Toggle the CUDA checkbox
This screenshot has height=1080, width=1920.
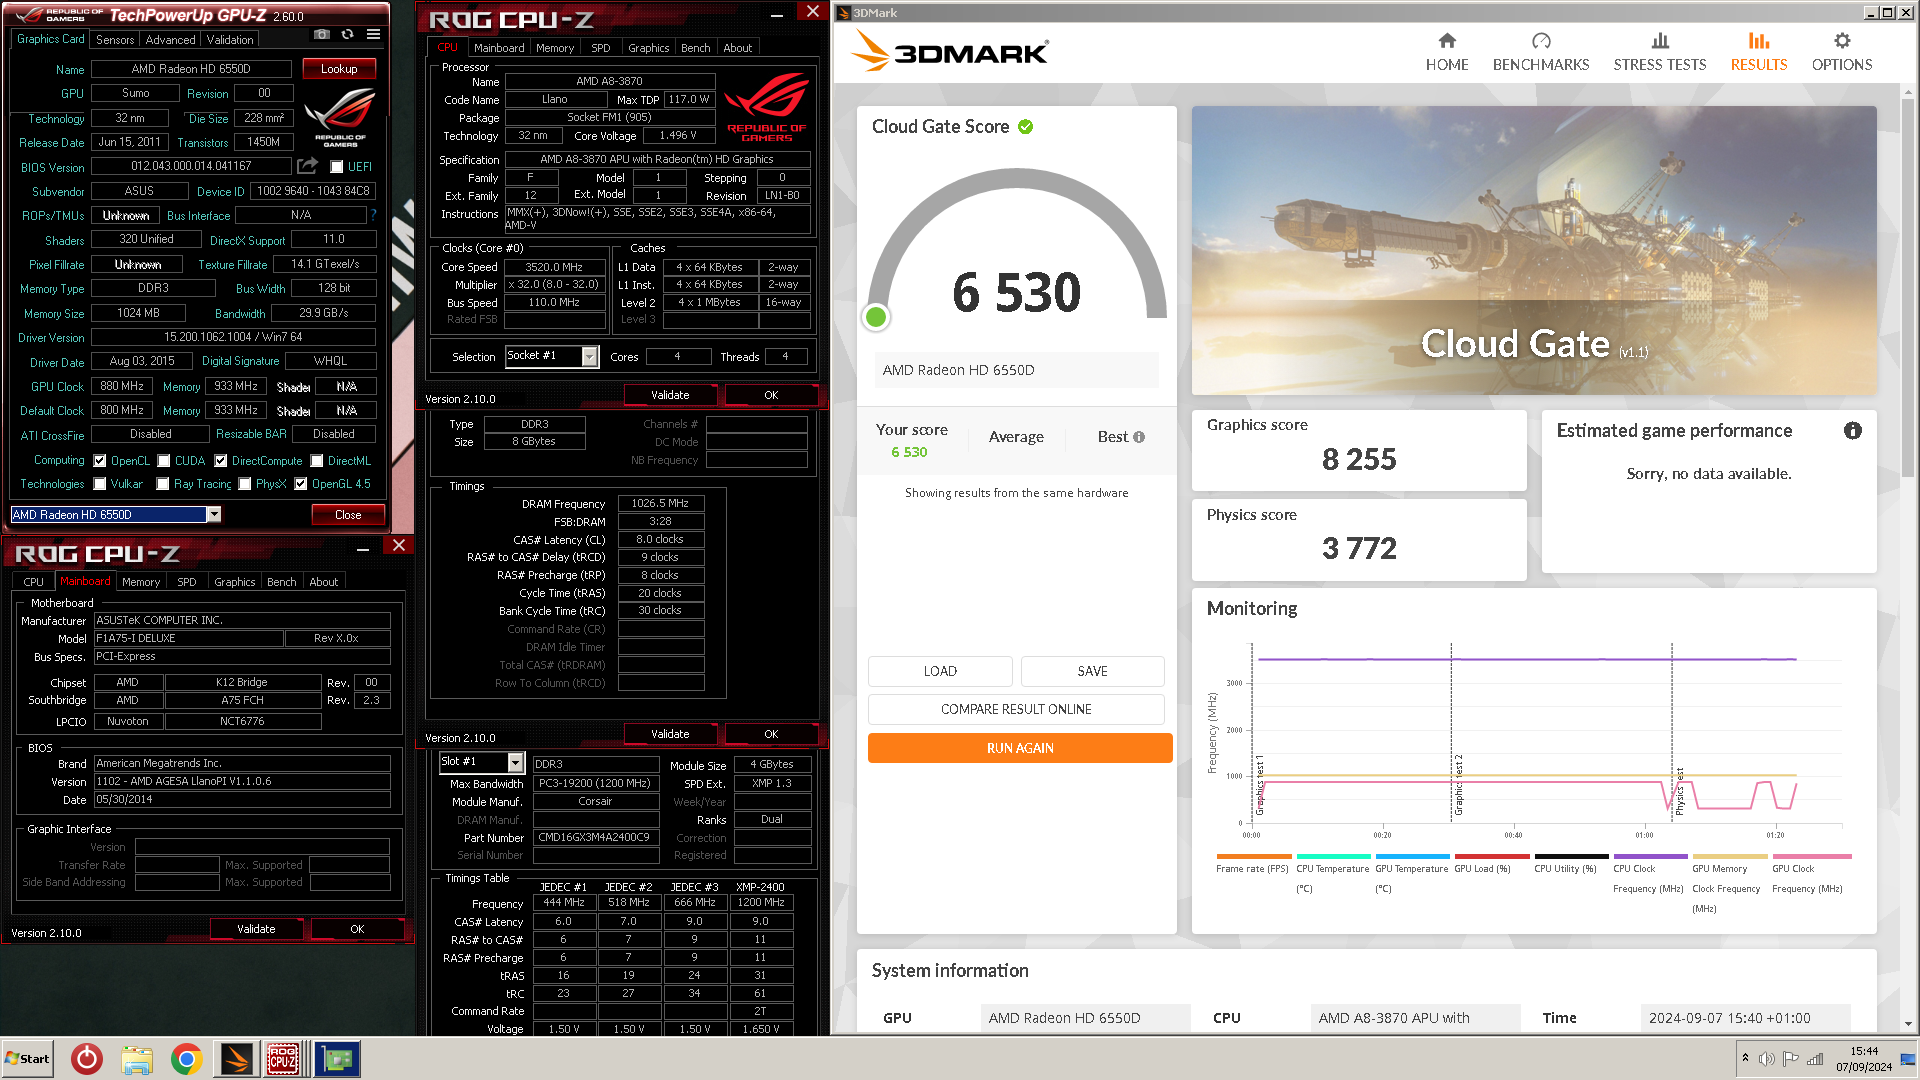[x=164, y=461]
